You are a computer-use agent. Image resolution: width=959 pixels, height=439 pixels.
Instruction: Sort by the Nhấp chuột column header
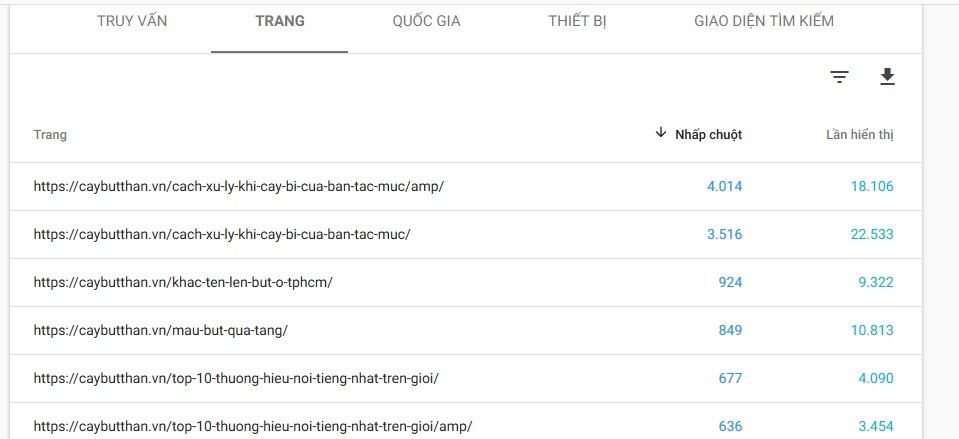pos(708,135)
